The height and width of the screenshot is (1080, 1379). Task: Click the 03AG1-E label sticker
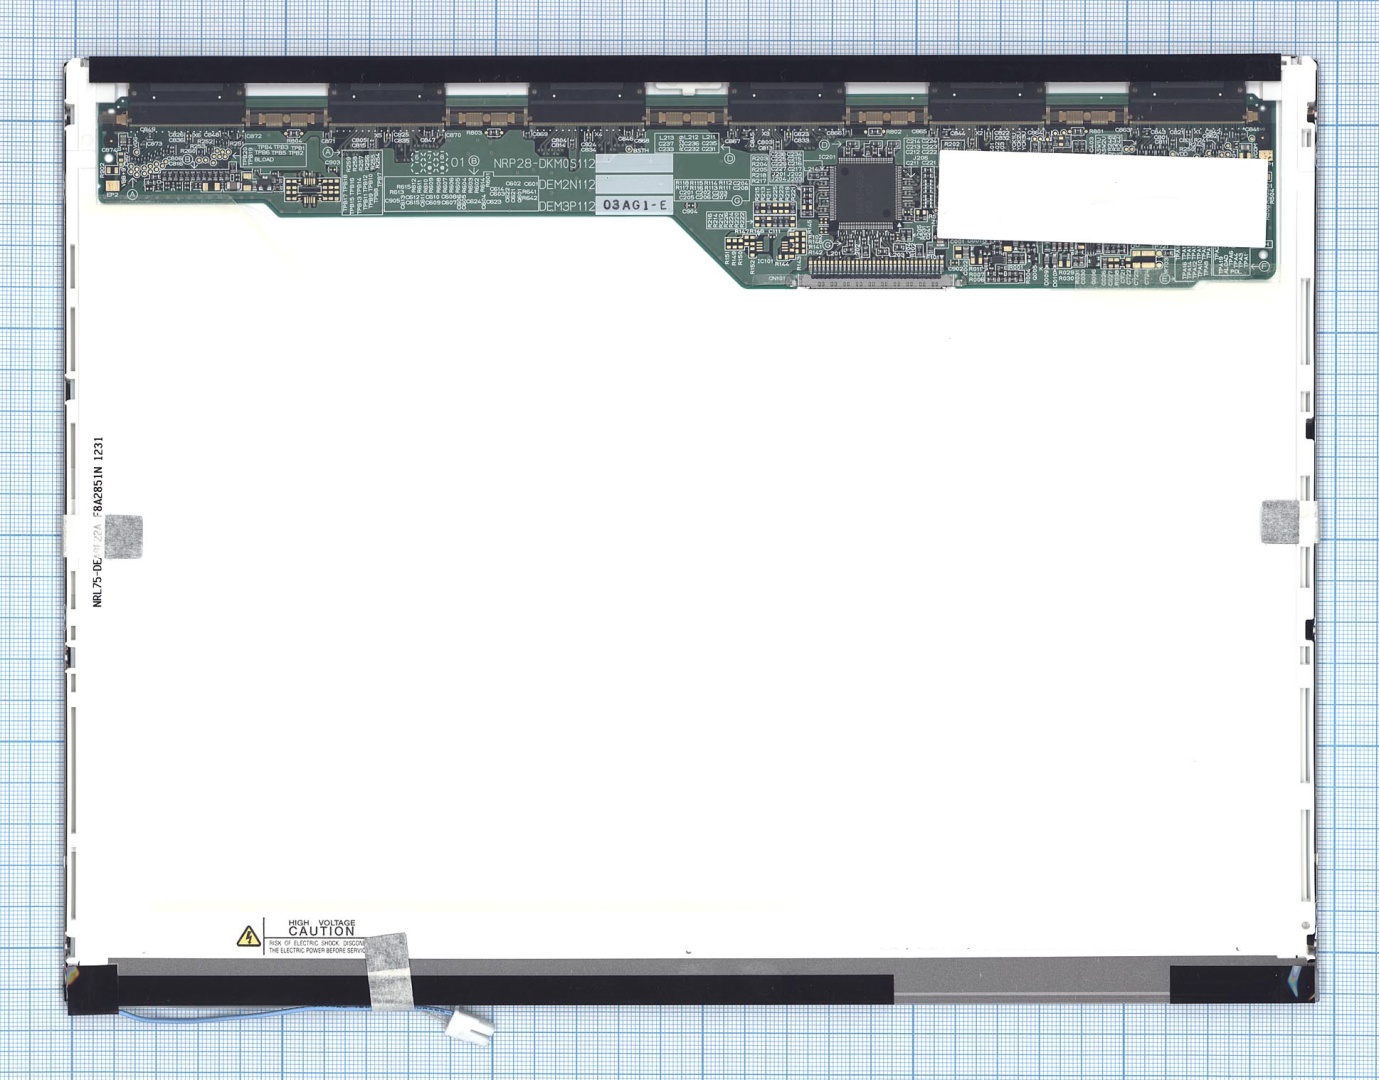(x=635, y=206)
